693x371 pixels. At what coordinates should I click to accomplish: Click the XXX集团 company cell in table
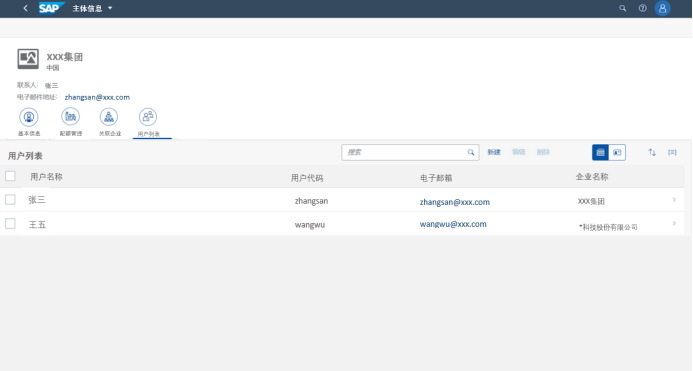(x=591, y=201)
